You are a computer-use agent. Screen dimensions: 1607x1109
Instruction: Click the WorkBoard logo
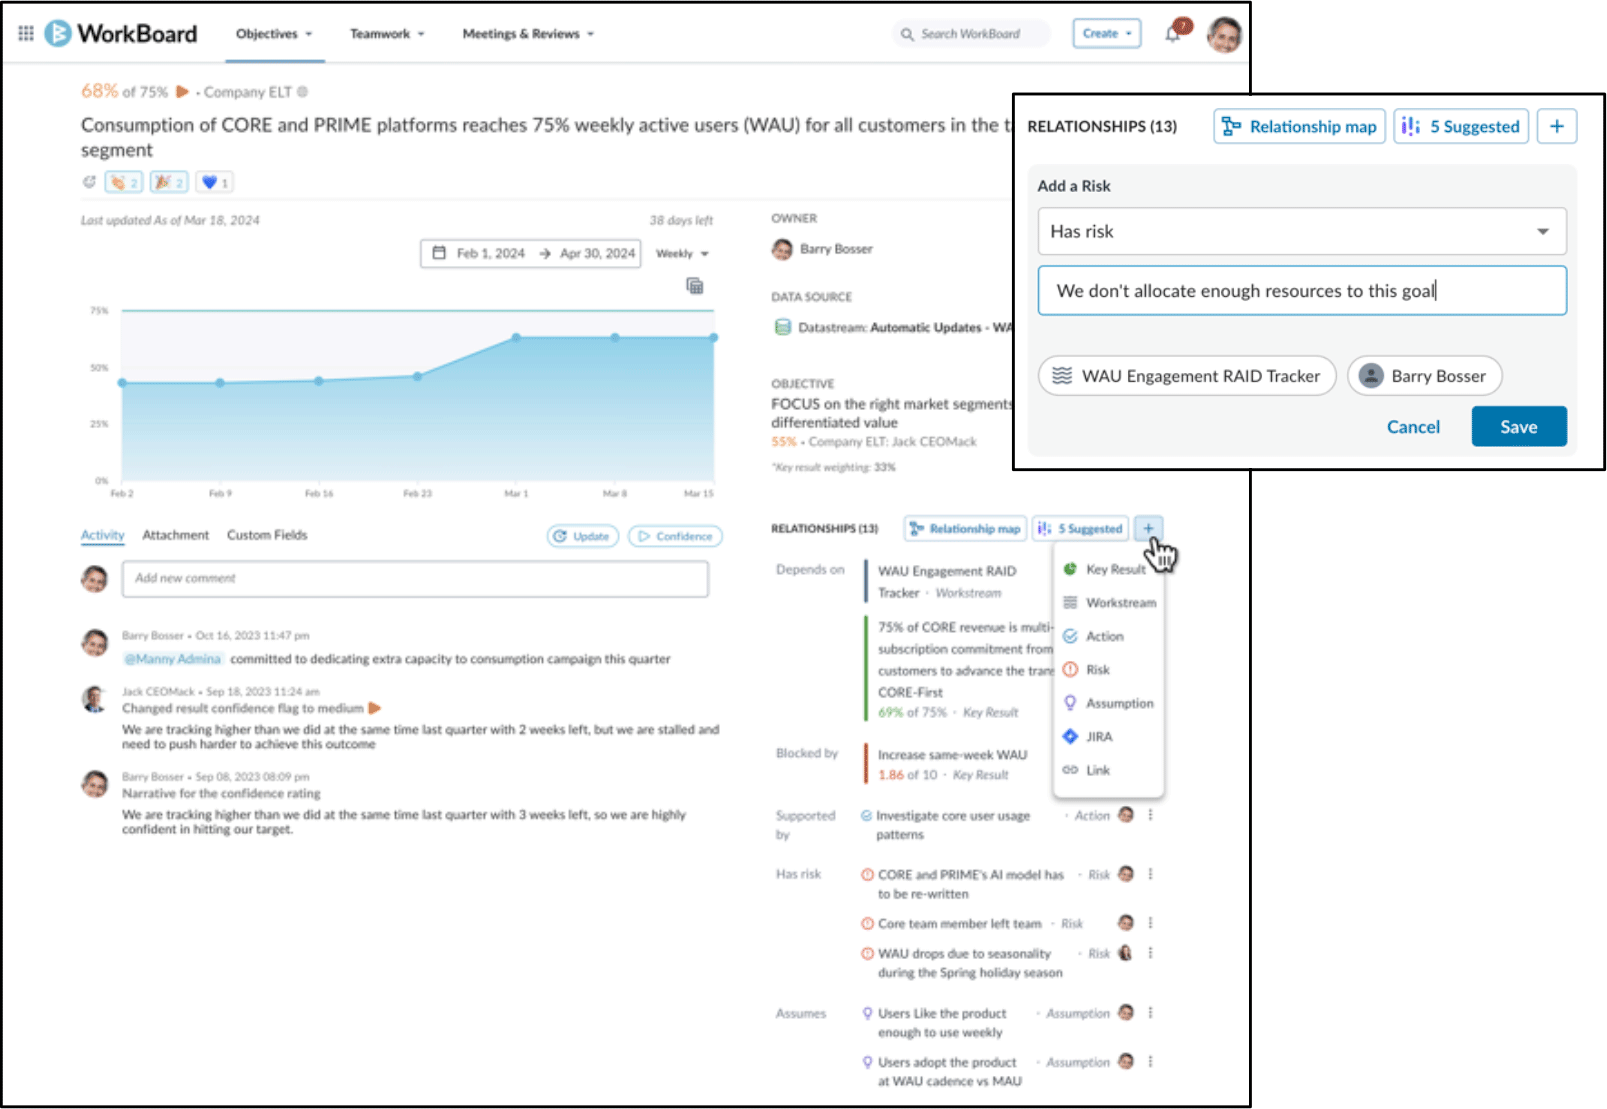121,33
